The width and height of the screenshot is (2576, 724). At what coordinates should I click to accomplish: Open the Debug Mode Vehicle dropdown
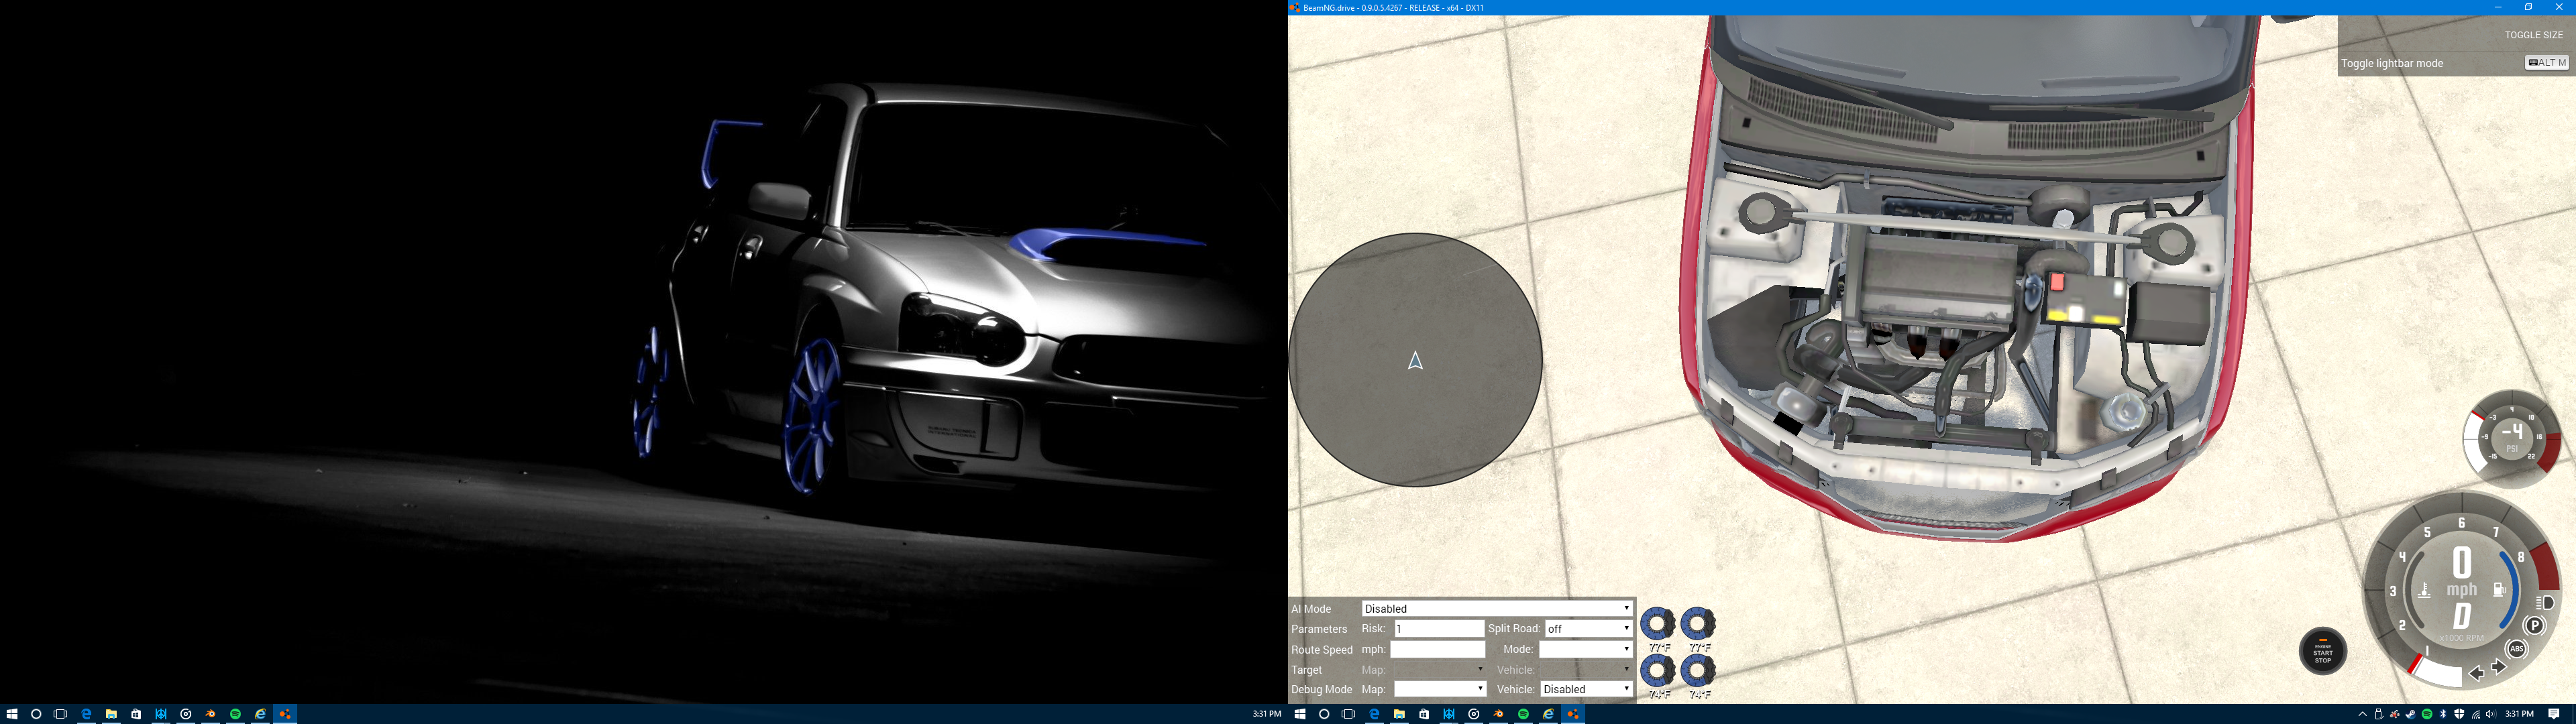tap(1586, 689)
